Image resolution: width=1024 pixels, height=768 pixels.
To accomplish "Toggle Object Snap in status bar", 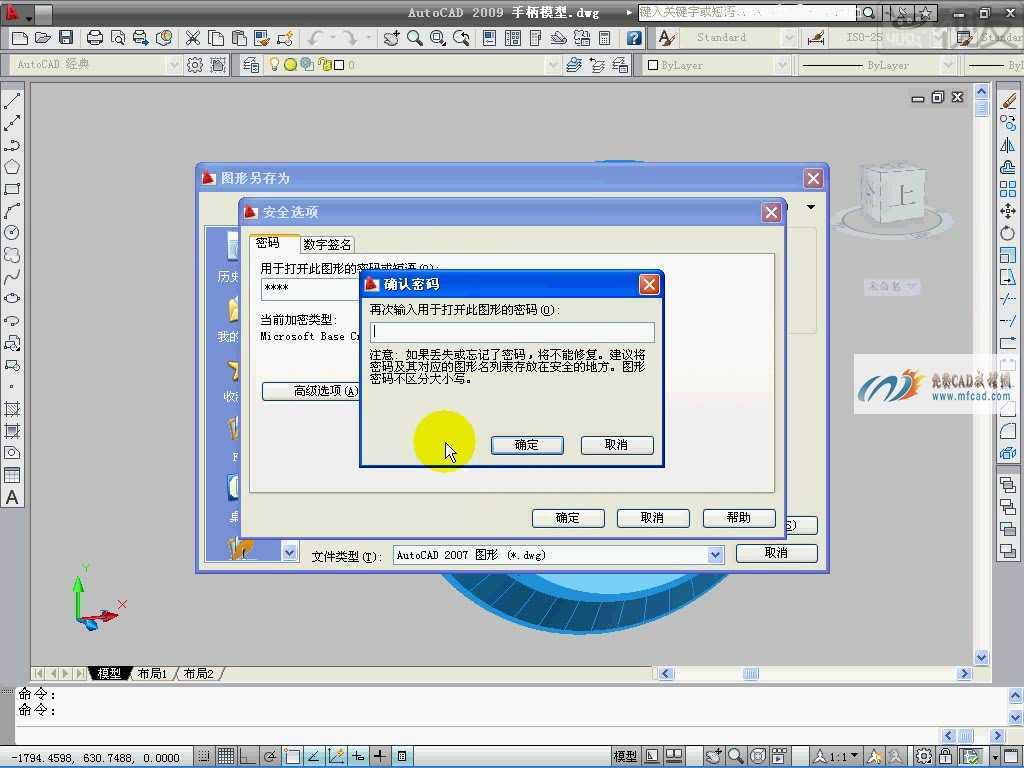I will coord(292,756).
